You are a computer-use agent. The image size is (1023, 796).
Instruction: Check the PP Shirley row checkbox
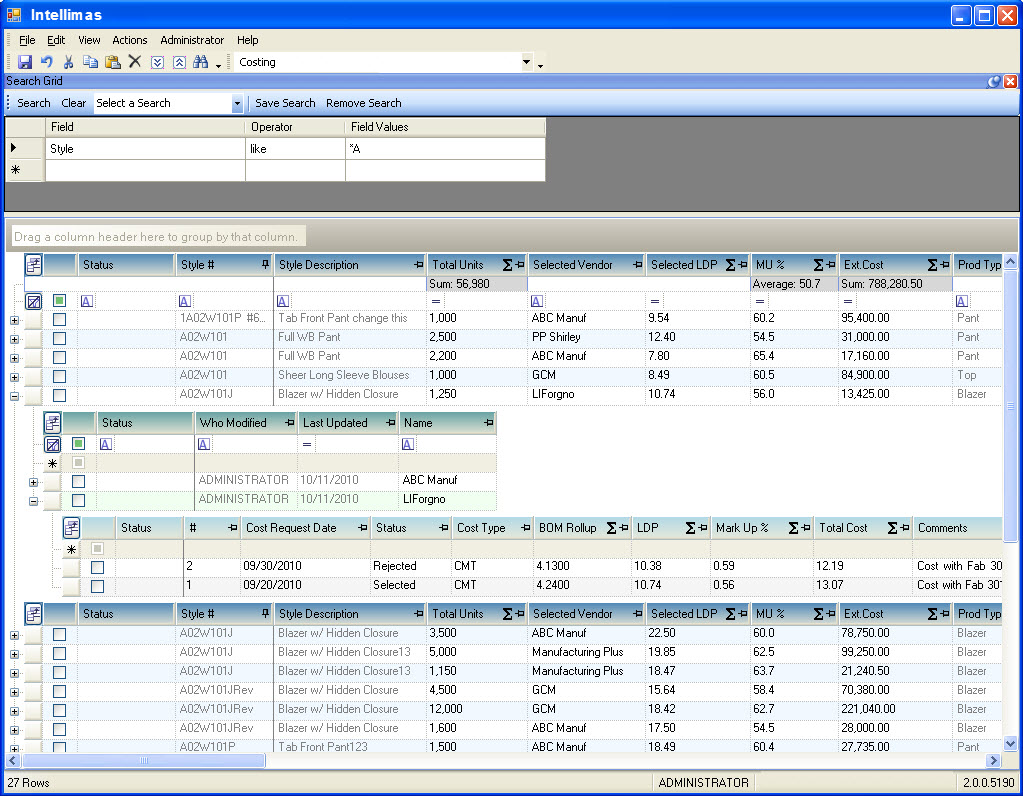pos(60,338)
